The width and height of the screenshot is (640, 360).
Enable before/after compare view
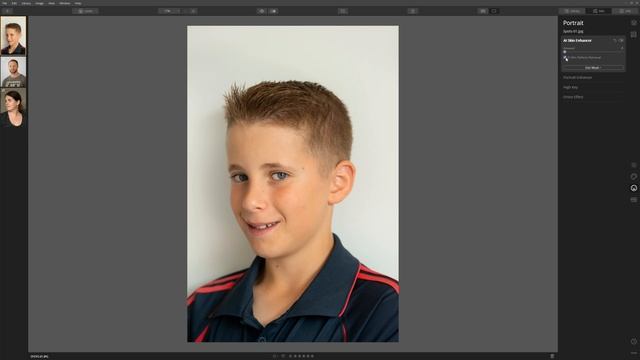tap(273, 11)
